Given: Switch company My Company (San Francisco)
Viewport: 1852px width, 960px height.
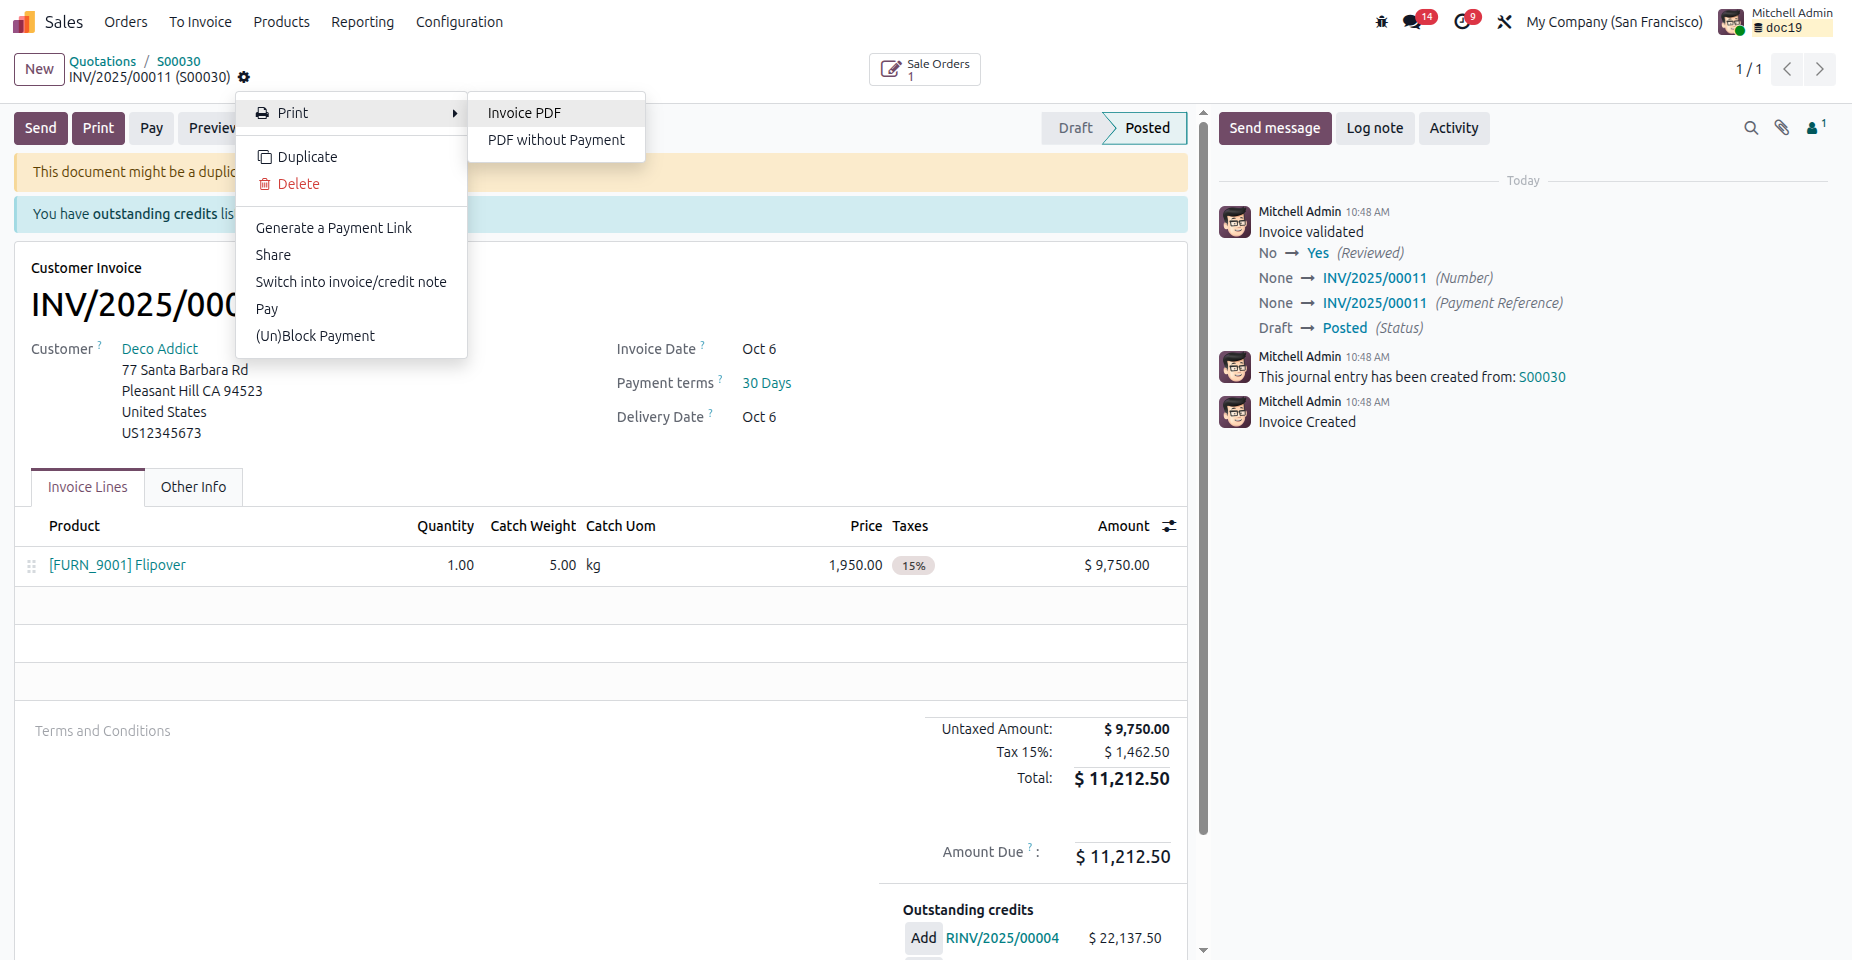Looking at the screenshot, I should (x=1614, y=22).
